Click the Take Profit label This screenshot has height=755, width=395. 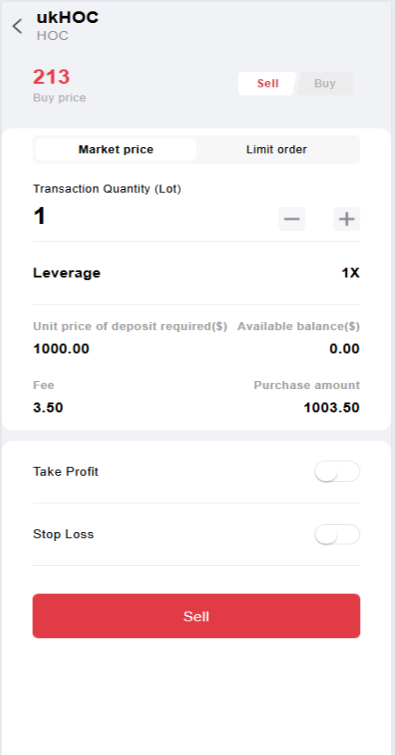pyautogui.click(x=66, y=471)
